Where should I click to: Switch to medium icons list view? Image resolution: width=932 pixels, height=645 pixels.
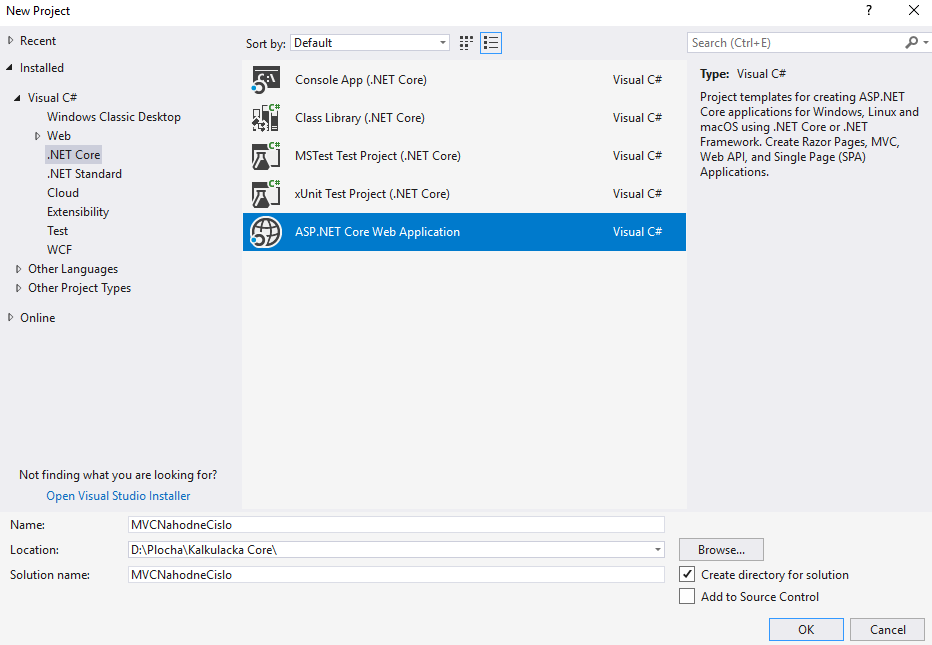tap(491, 43)
